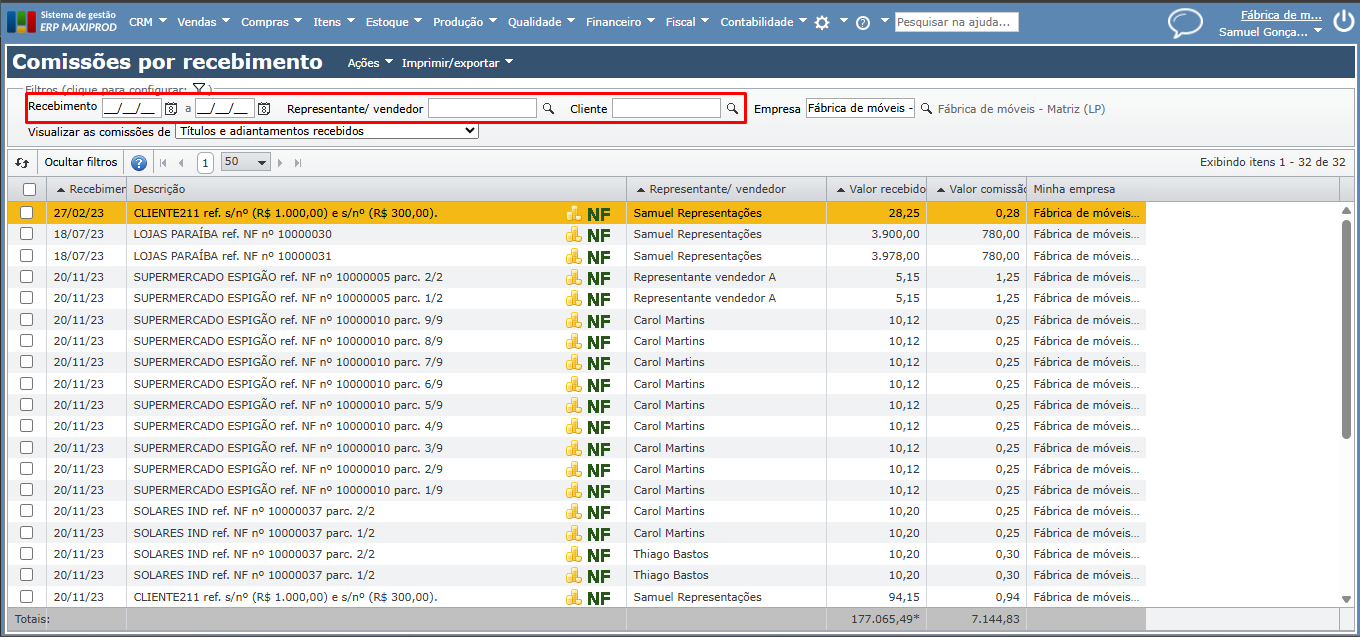Expand the Imprimir/exportar dropdown
The image size is (1360, 637).
457,63
